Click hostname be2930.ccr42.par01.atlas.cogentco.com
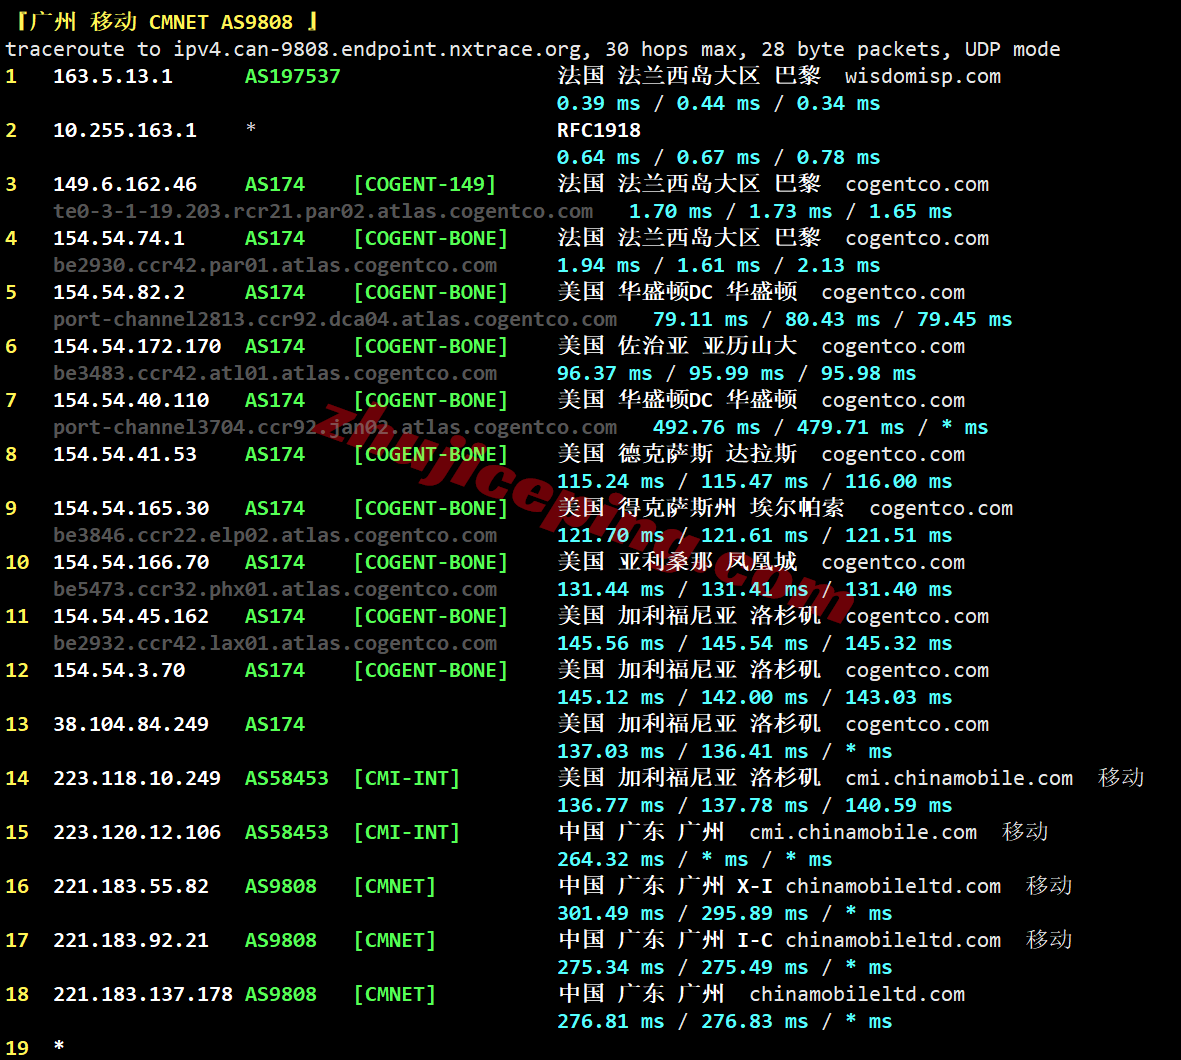The width and height of the screenshot is (1181, 1060). [274, 266]
